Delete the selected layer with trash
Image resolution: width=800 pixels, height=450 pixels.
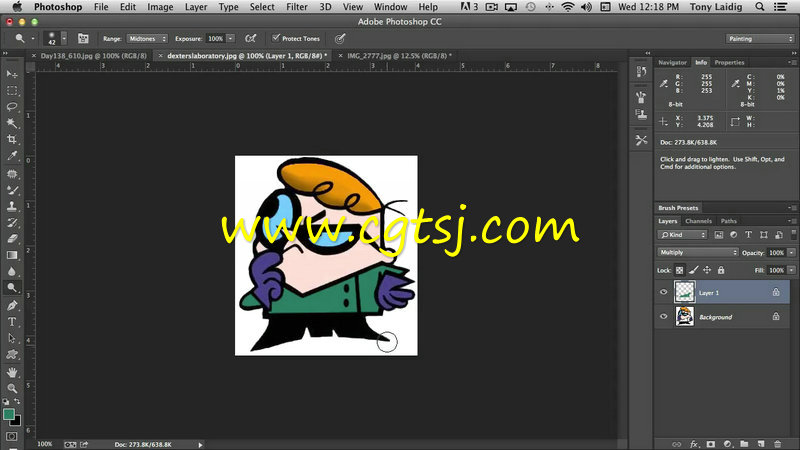778,444
